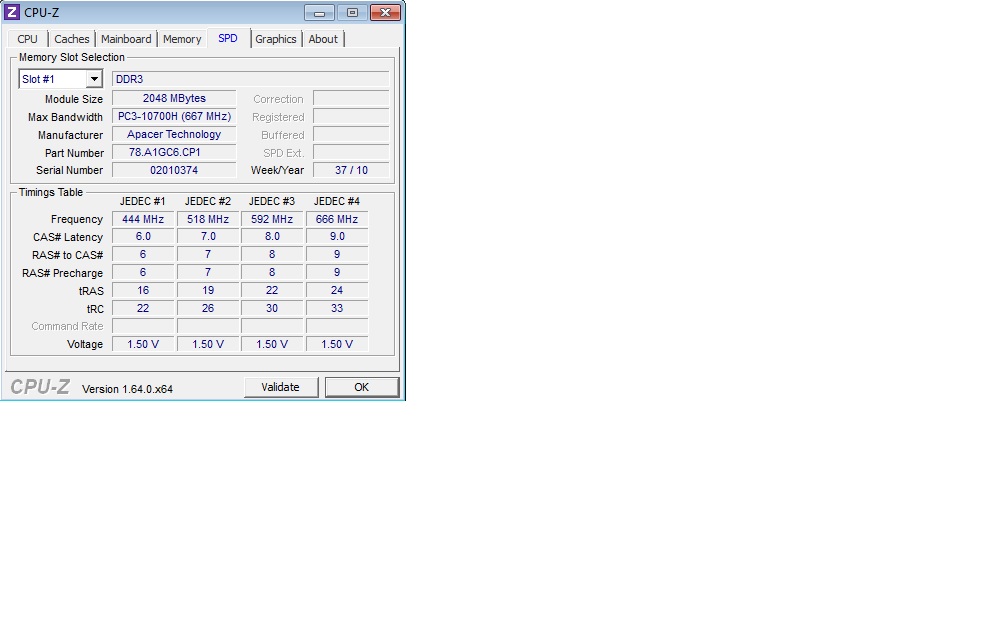Viewport: 1008px width, 630px height.
Task: Click the Apacer Technology manufacturer value
Action: coord(174,134)
